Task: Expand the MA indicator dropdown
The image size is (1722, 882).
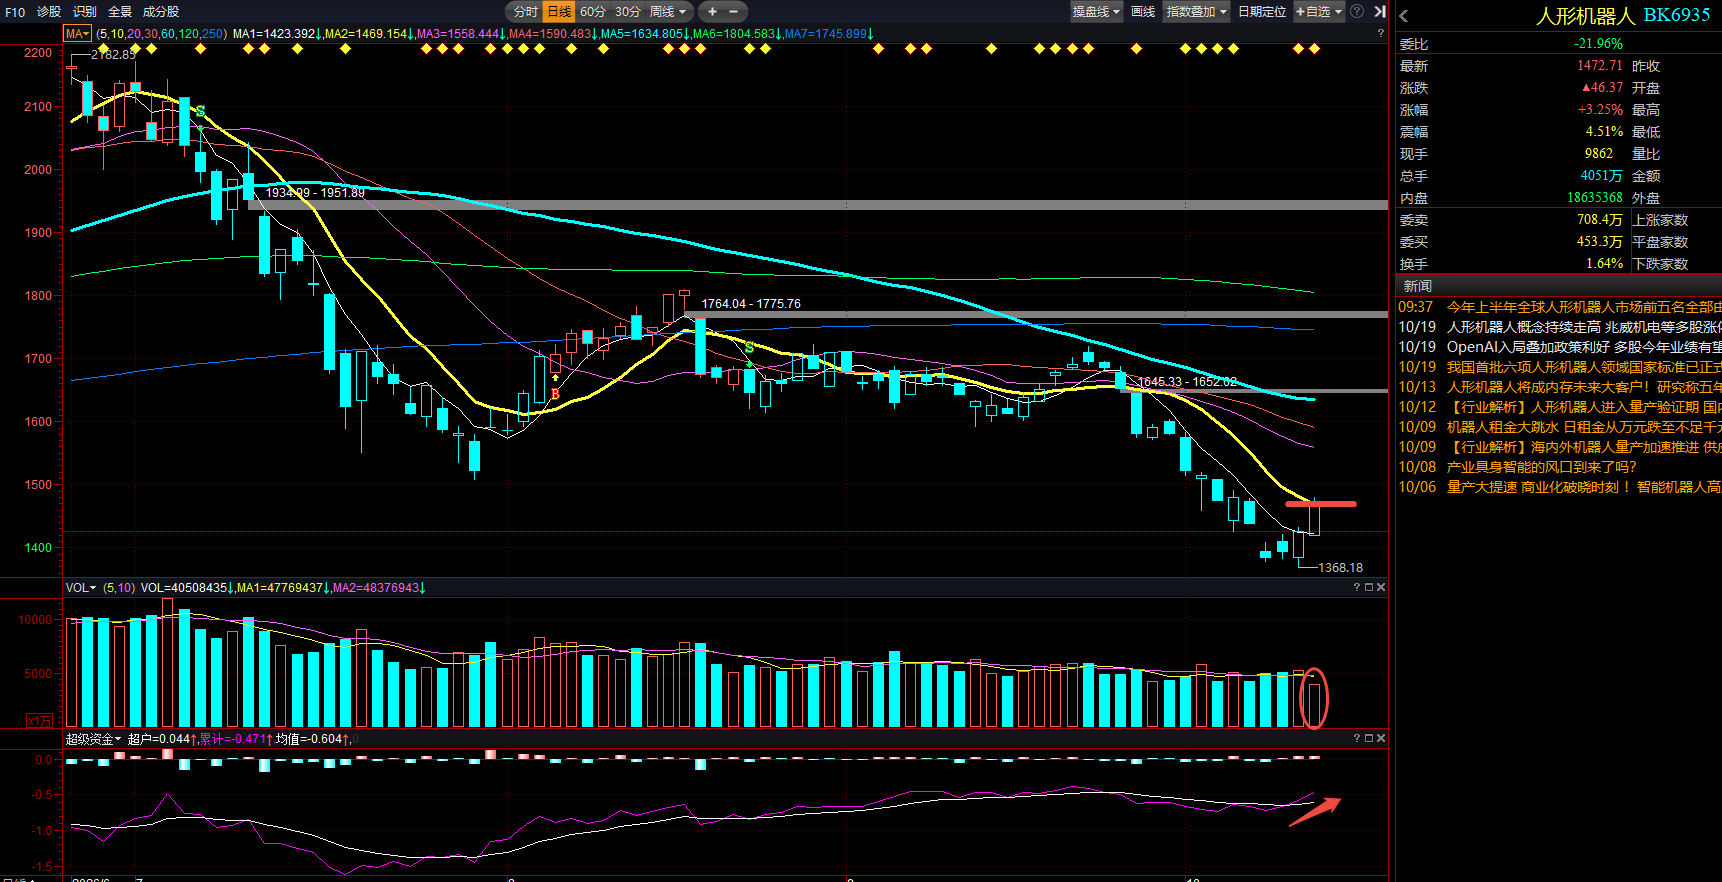Action: coord(78,34)
